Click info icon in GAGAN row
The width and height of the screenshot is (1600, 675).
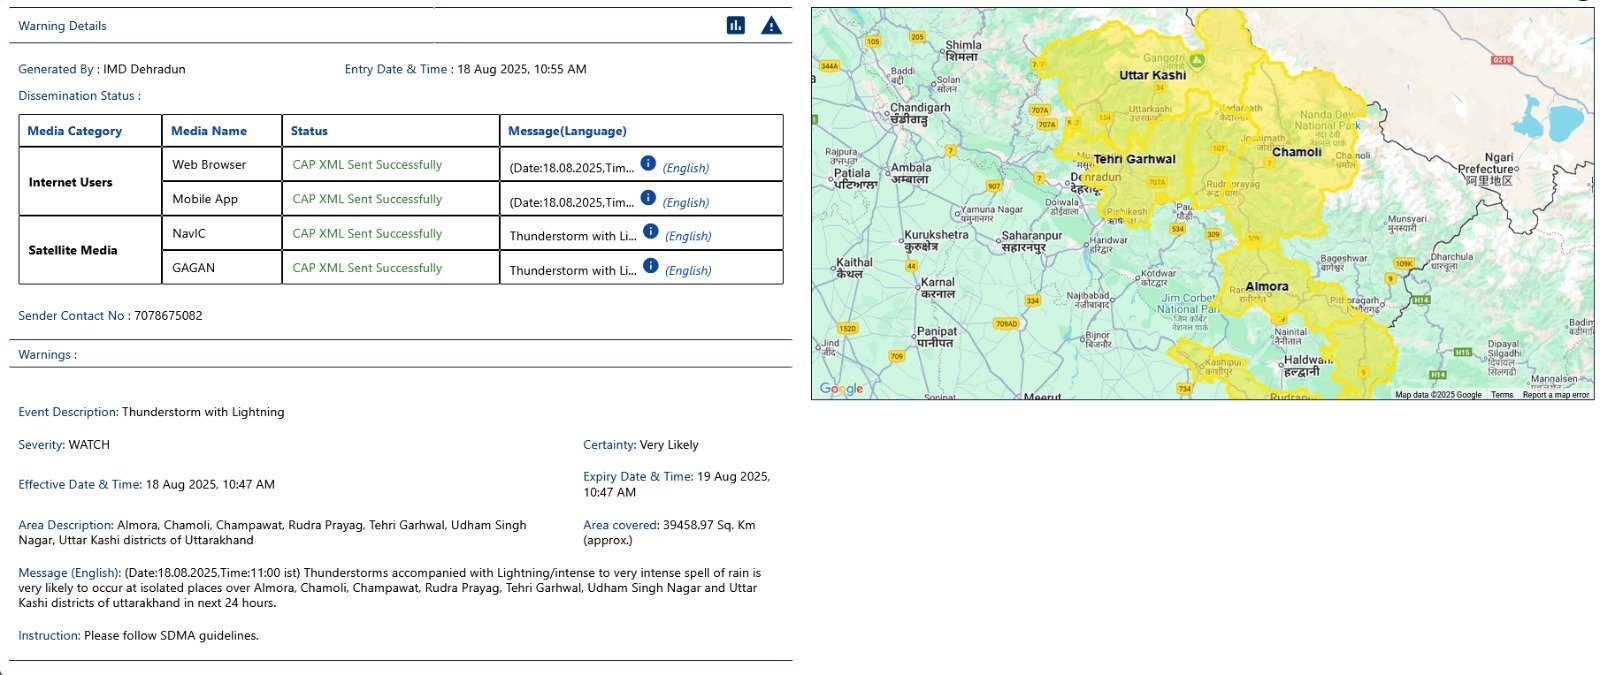pyautogui.click(x=651, y=265)
